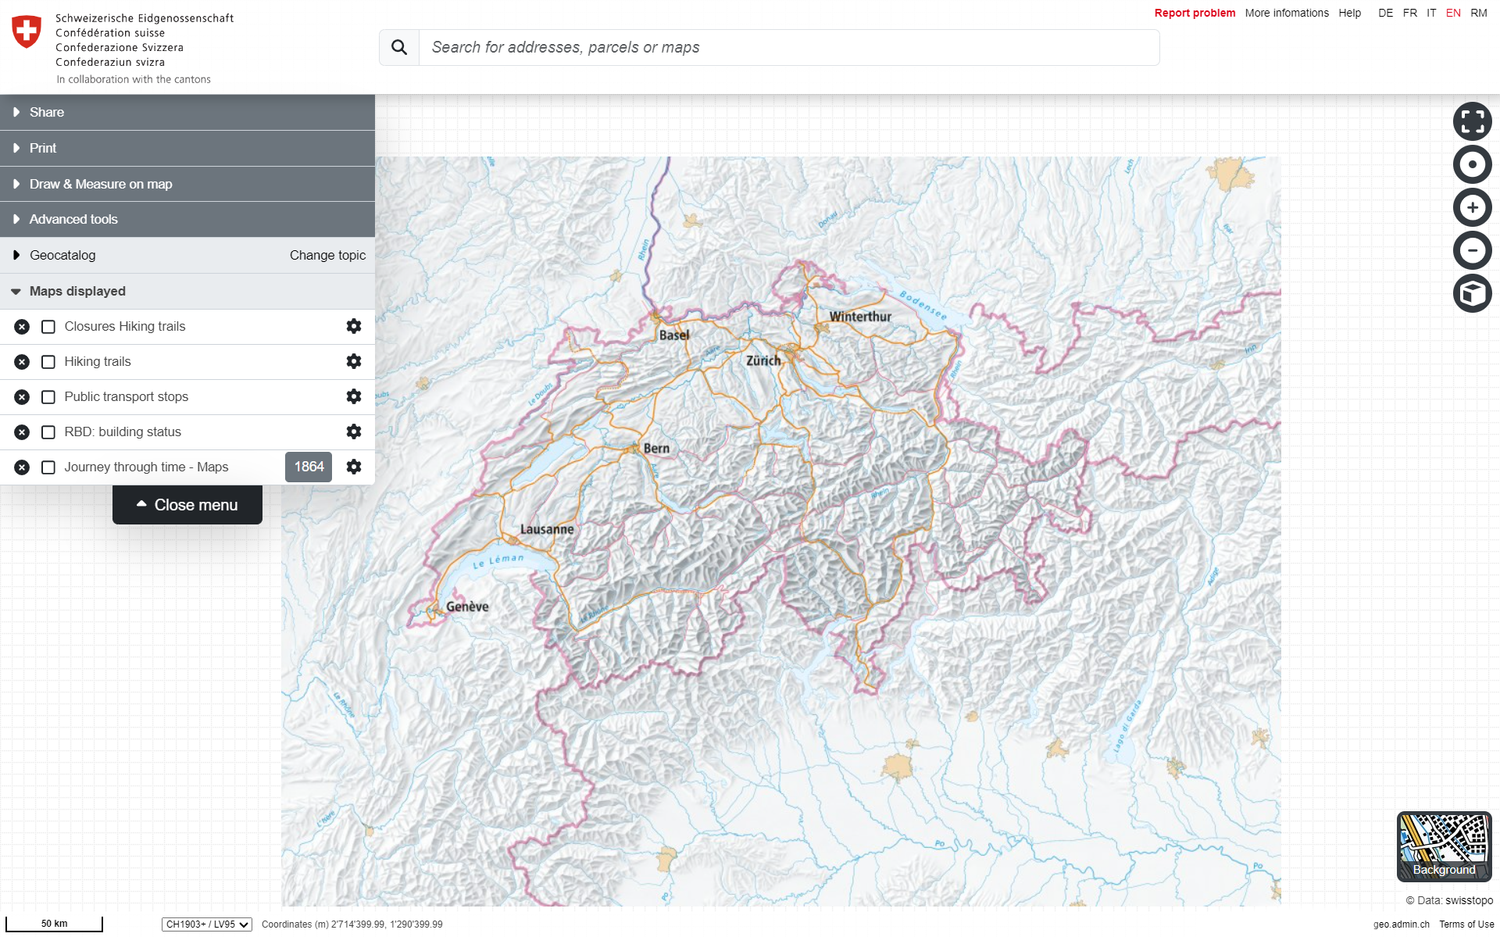Click the Close menu button
The height and width of the screenshot is (938, 1500).
point(187,504)
